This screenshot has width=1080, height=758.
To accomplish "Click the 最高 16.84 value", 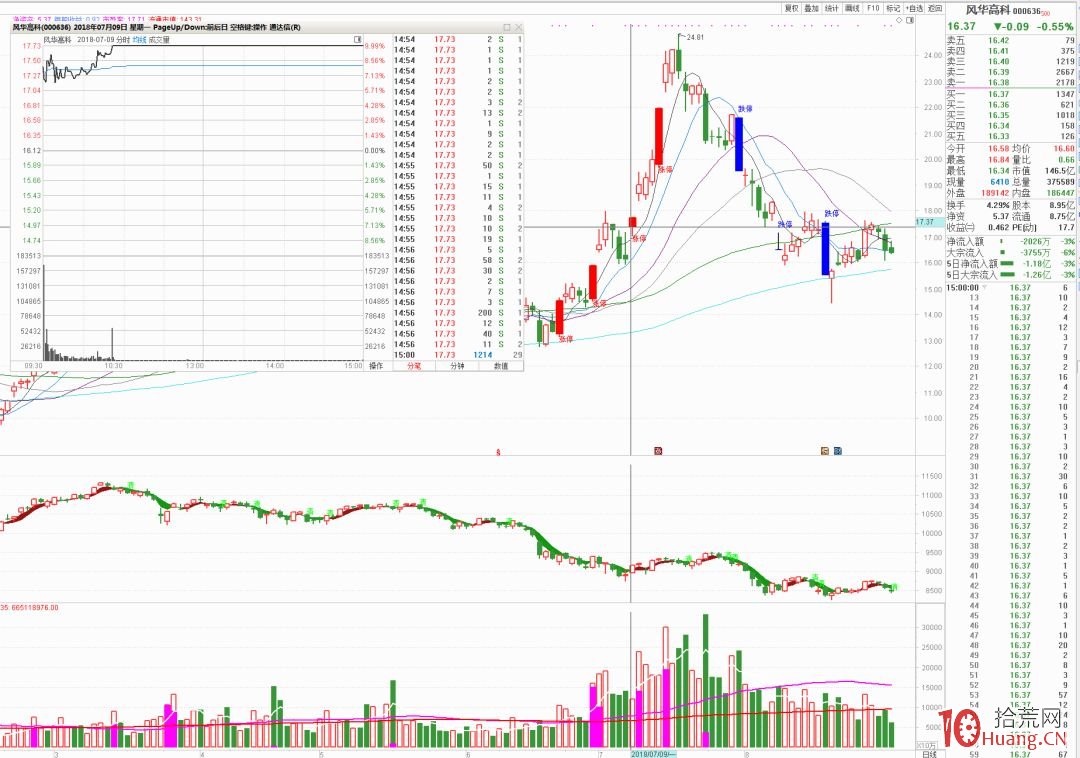I will [x=999, y=160].
